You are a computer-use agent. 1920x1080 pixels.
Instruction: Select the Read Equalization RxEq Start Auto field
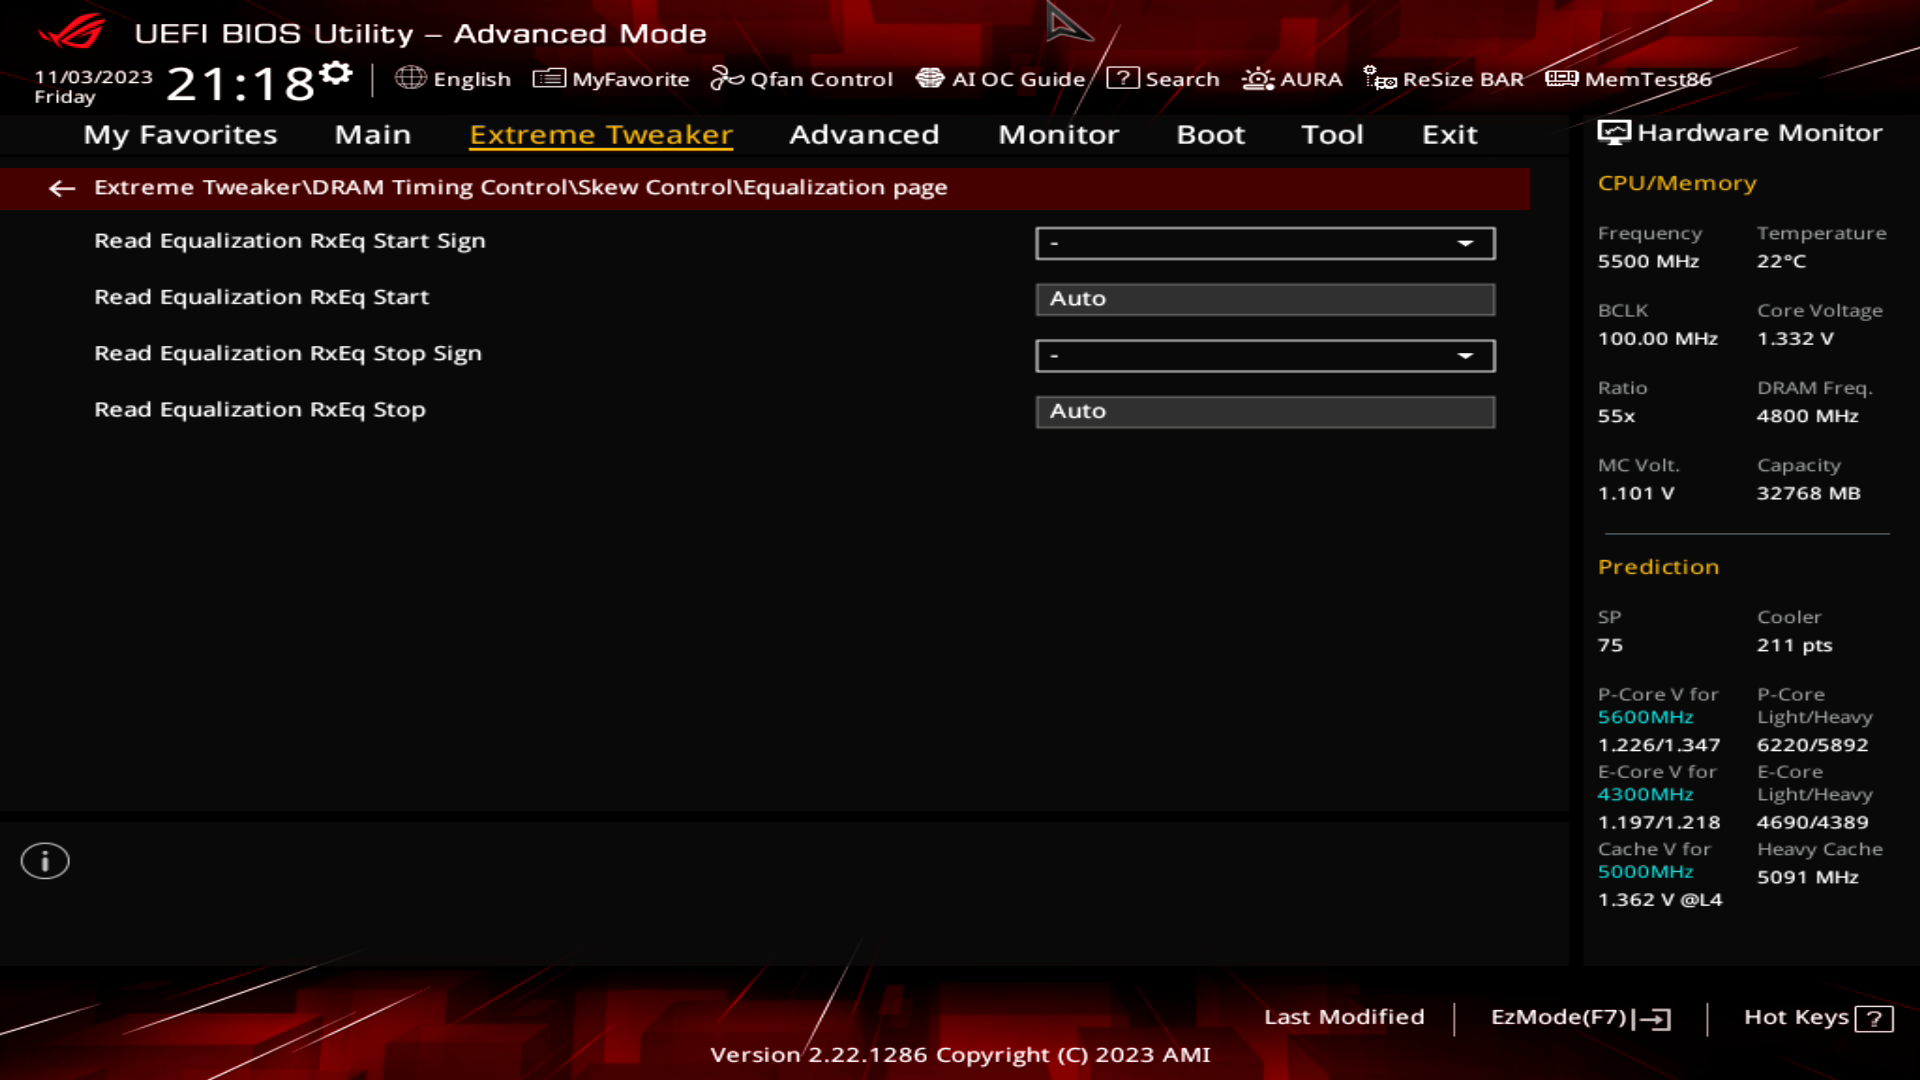(x=1265, y=299)
